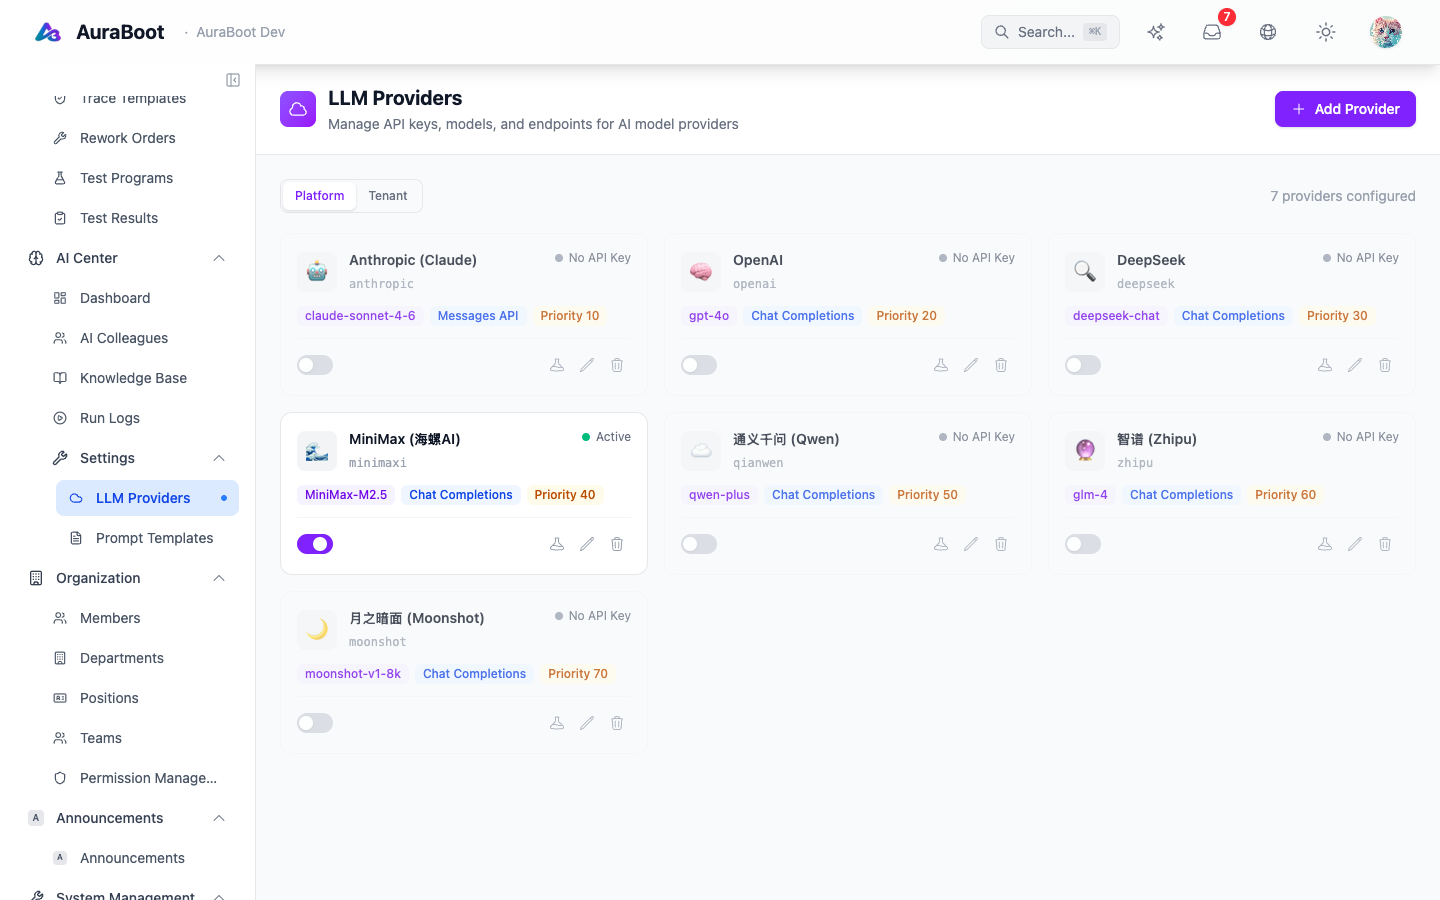Delete the Anthropic (Claude) provider
This screenshot has height=900, width=1440.
[617, 365]
